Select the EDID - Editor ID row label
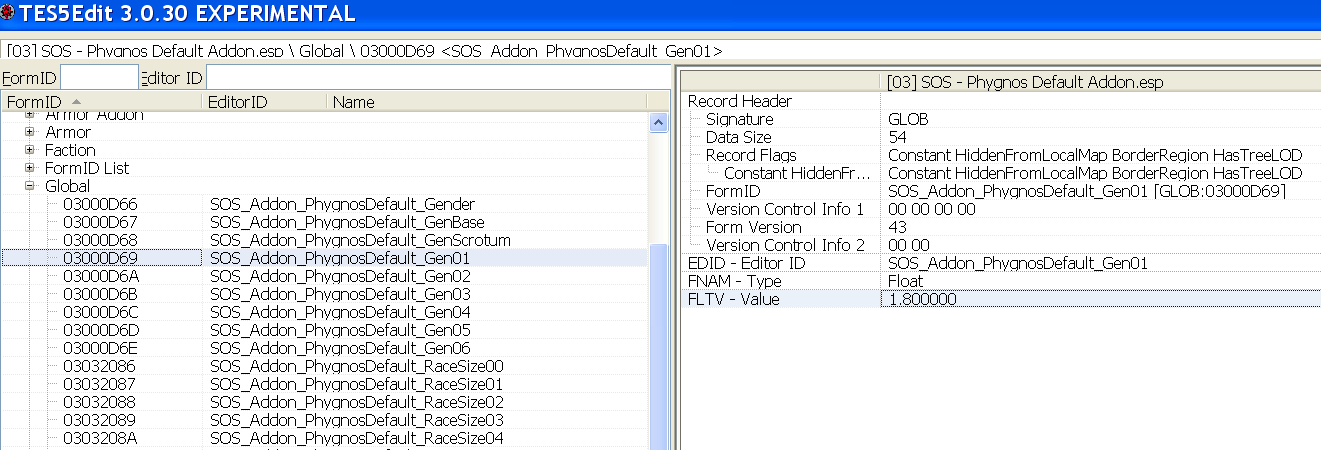The width and height of the screenshot is (1321, 450). (x=747, y=263)
